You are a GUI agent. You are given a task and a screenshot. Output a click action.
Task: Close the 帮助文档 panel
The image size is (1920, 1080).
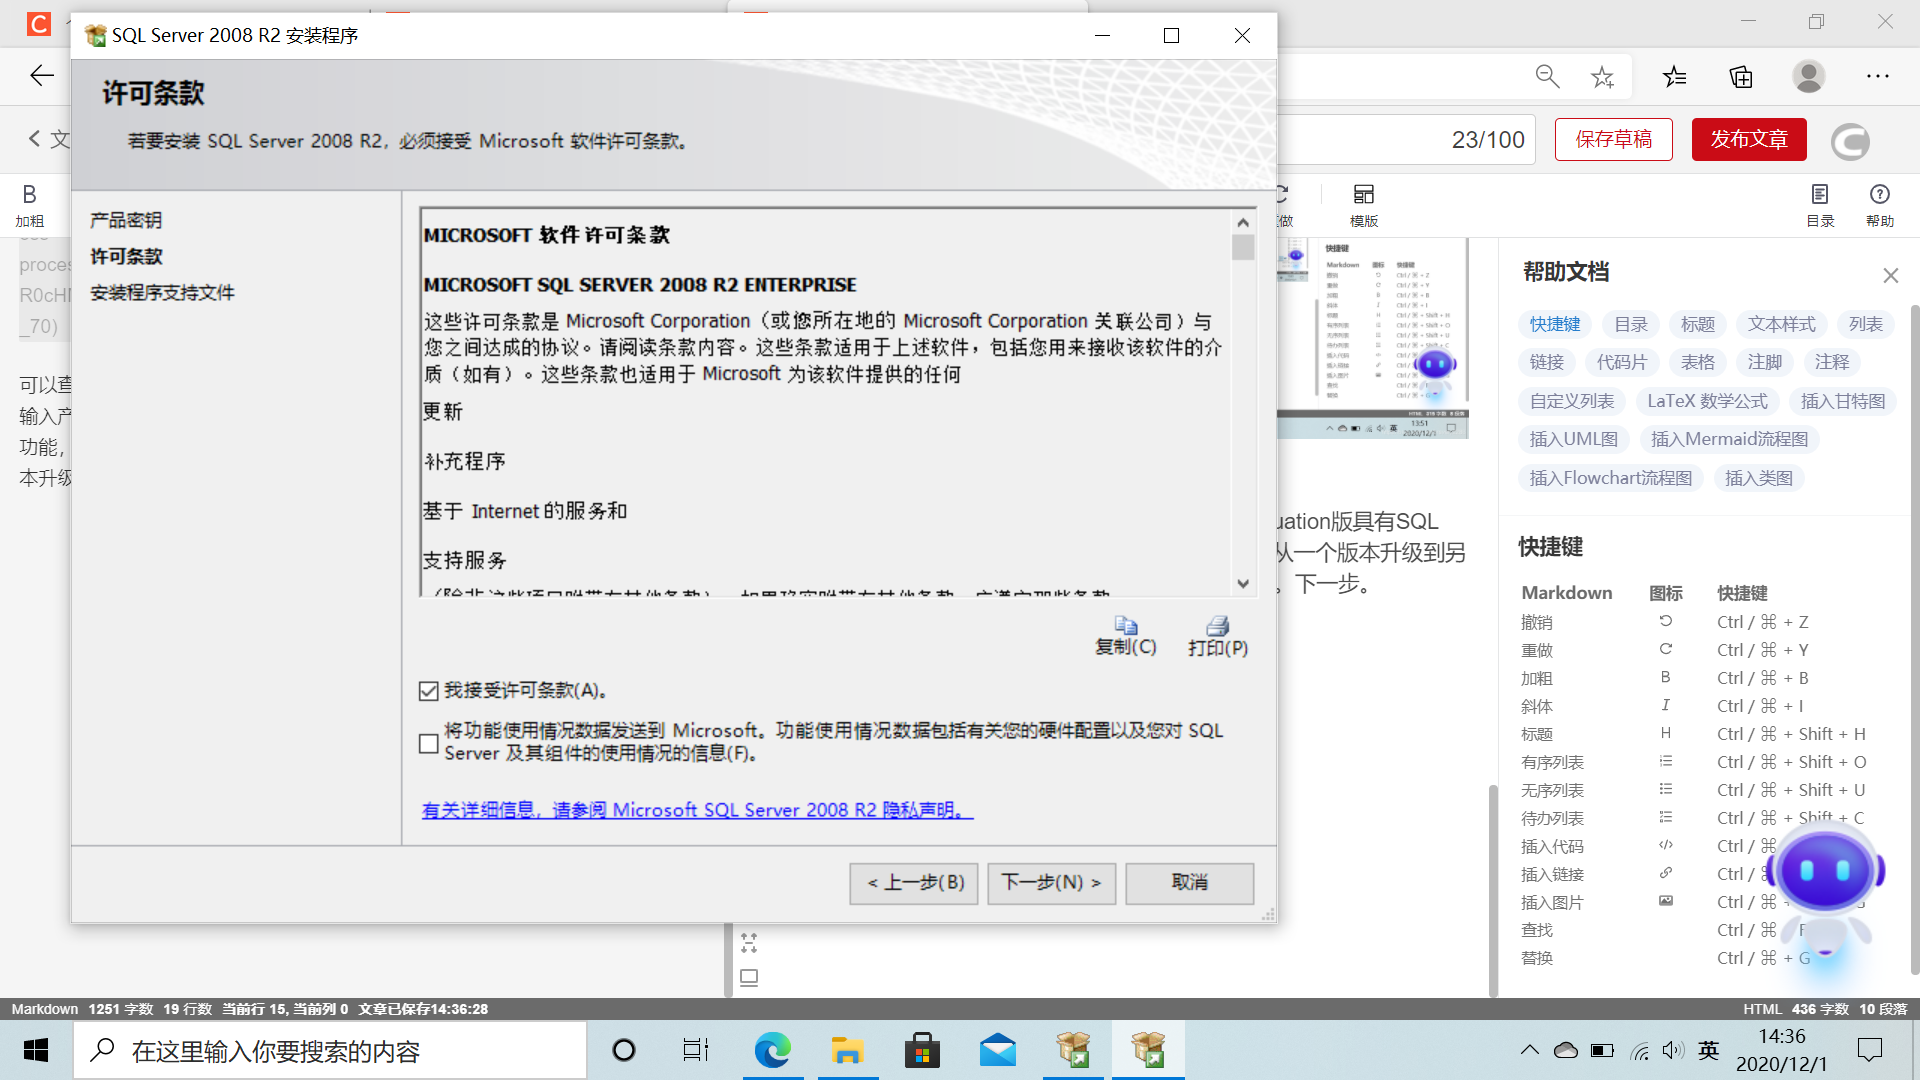coord(1890,275)
